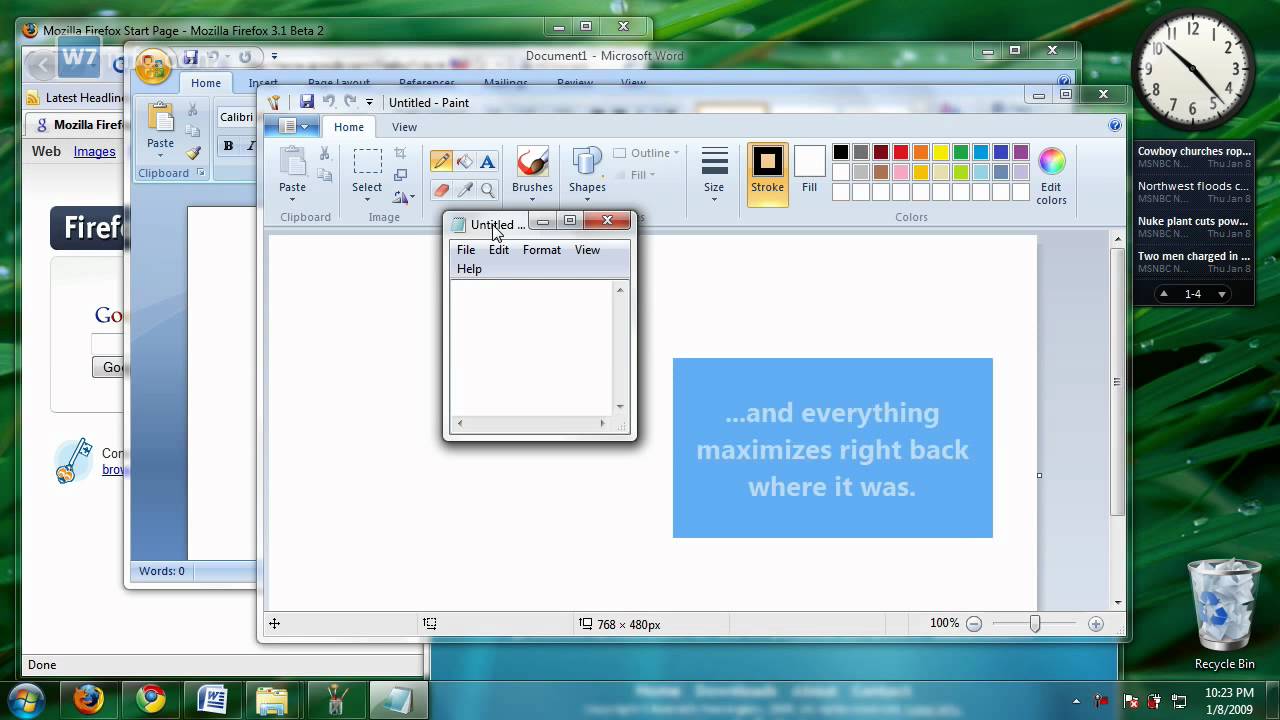The height and width of the screenshot is (720, 1280).
Task: Select the Pencil tool in Paint
Action: pos(441,162)
